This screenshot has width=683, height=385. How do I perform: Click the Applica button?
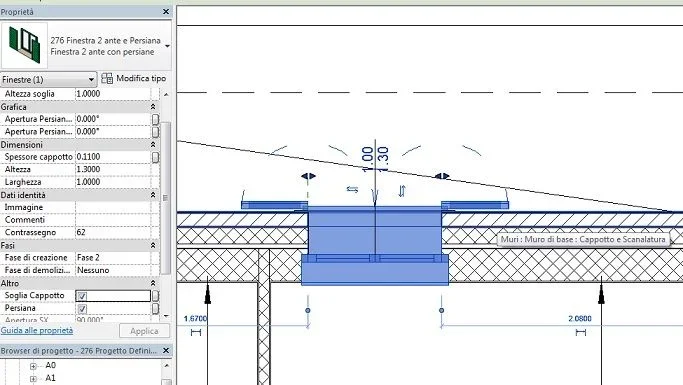click(144, 331)
